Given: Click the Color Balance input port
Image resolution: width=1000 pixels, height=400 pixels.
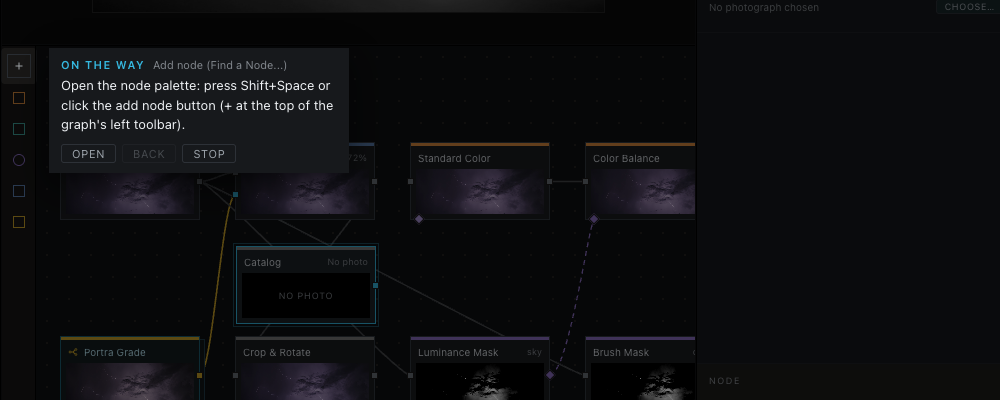Looking at the screenshot, I should [585, 182].
